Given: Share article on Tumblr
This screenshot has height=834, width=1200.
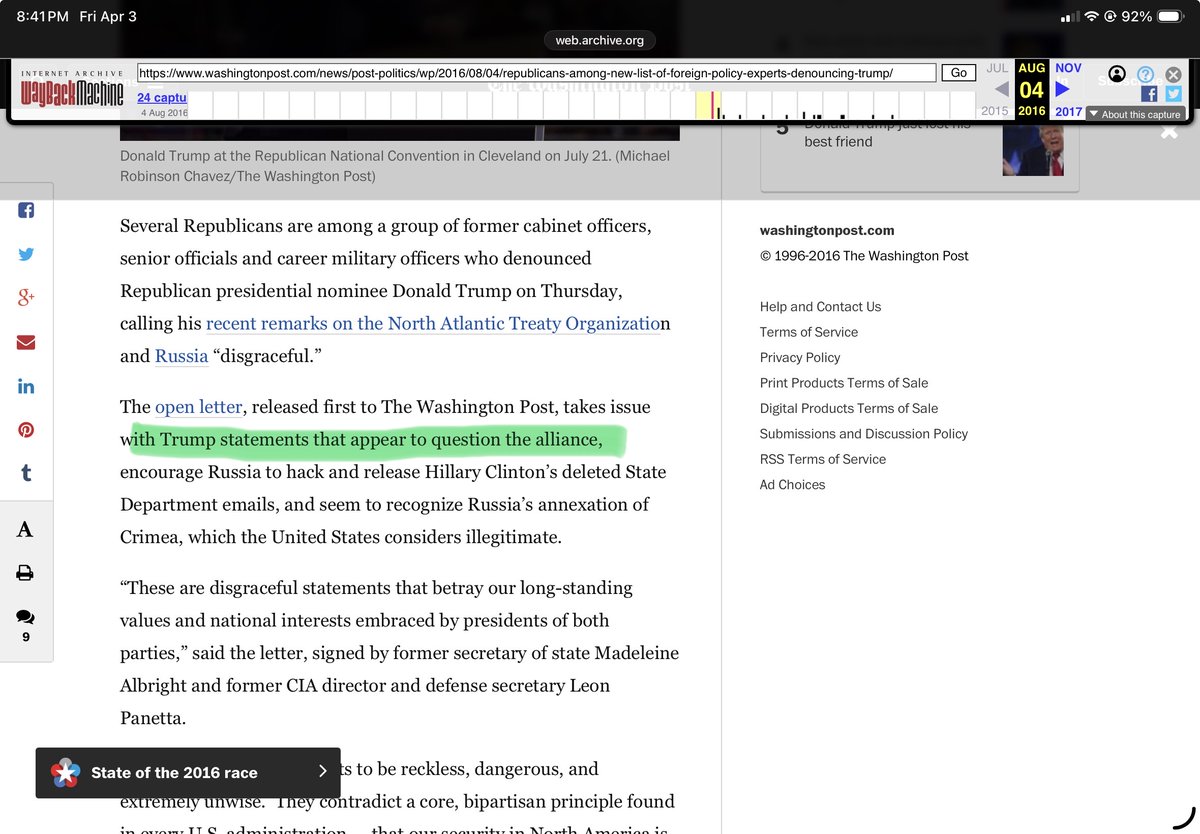Looking at the screenshot, I should [x=26, y=474].
